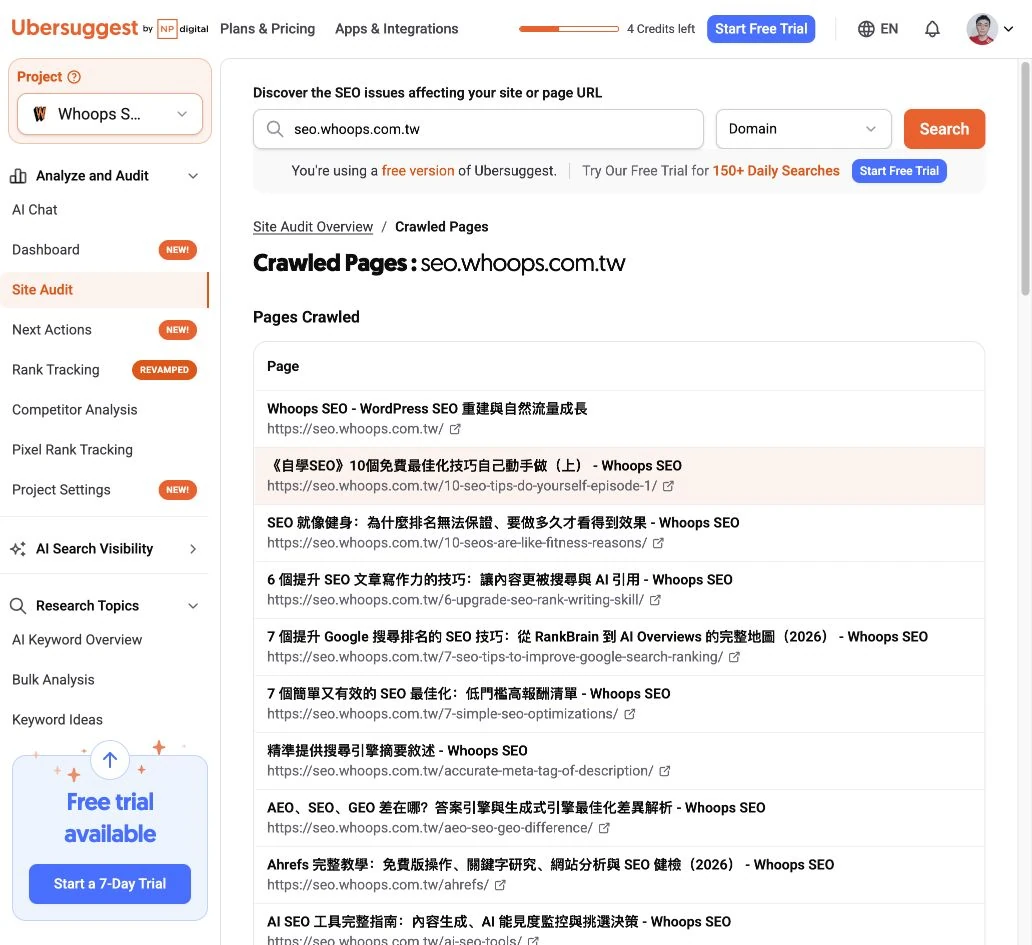Screen dimensions: 1032x945
Task: Click the Whoops SEO homepage title row
Action: (427, 409)
